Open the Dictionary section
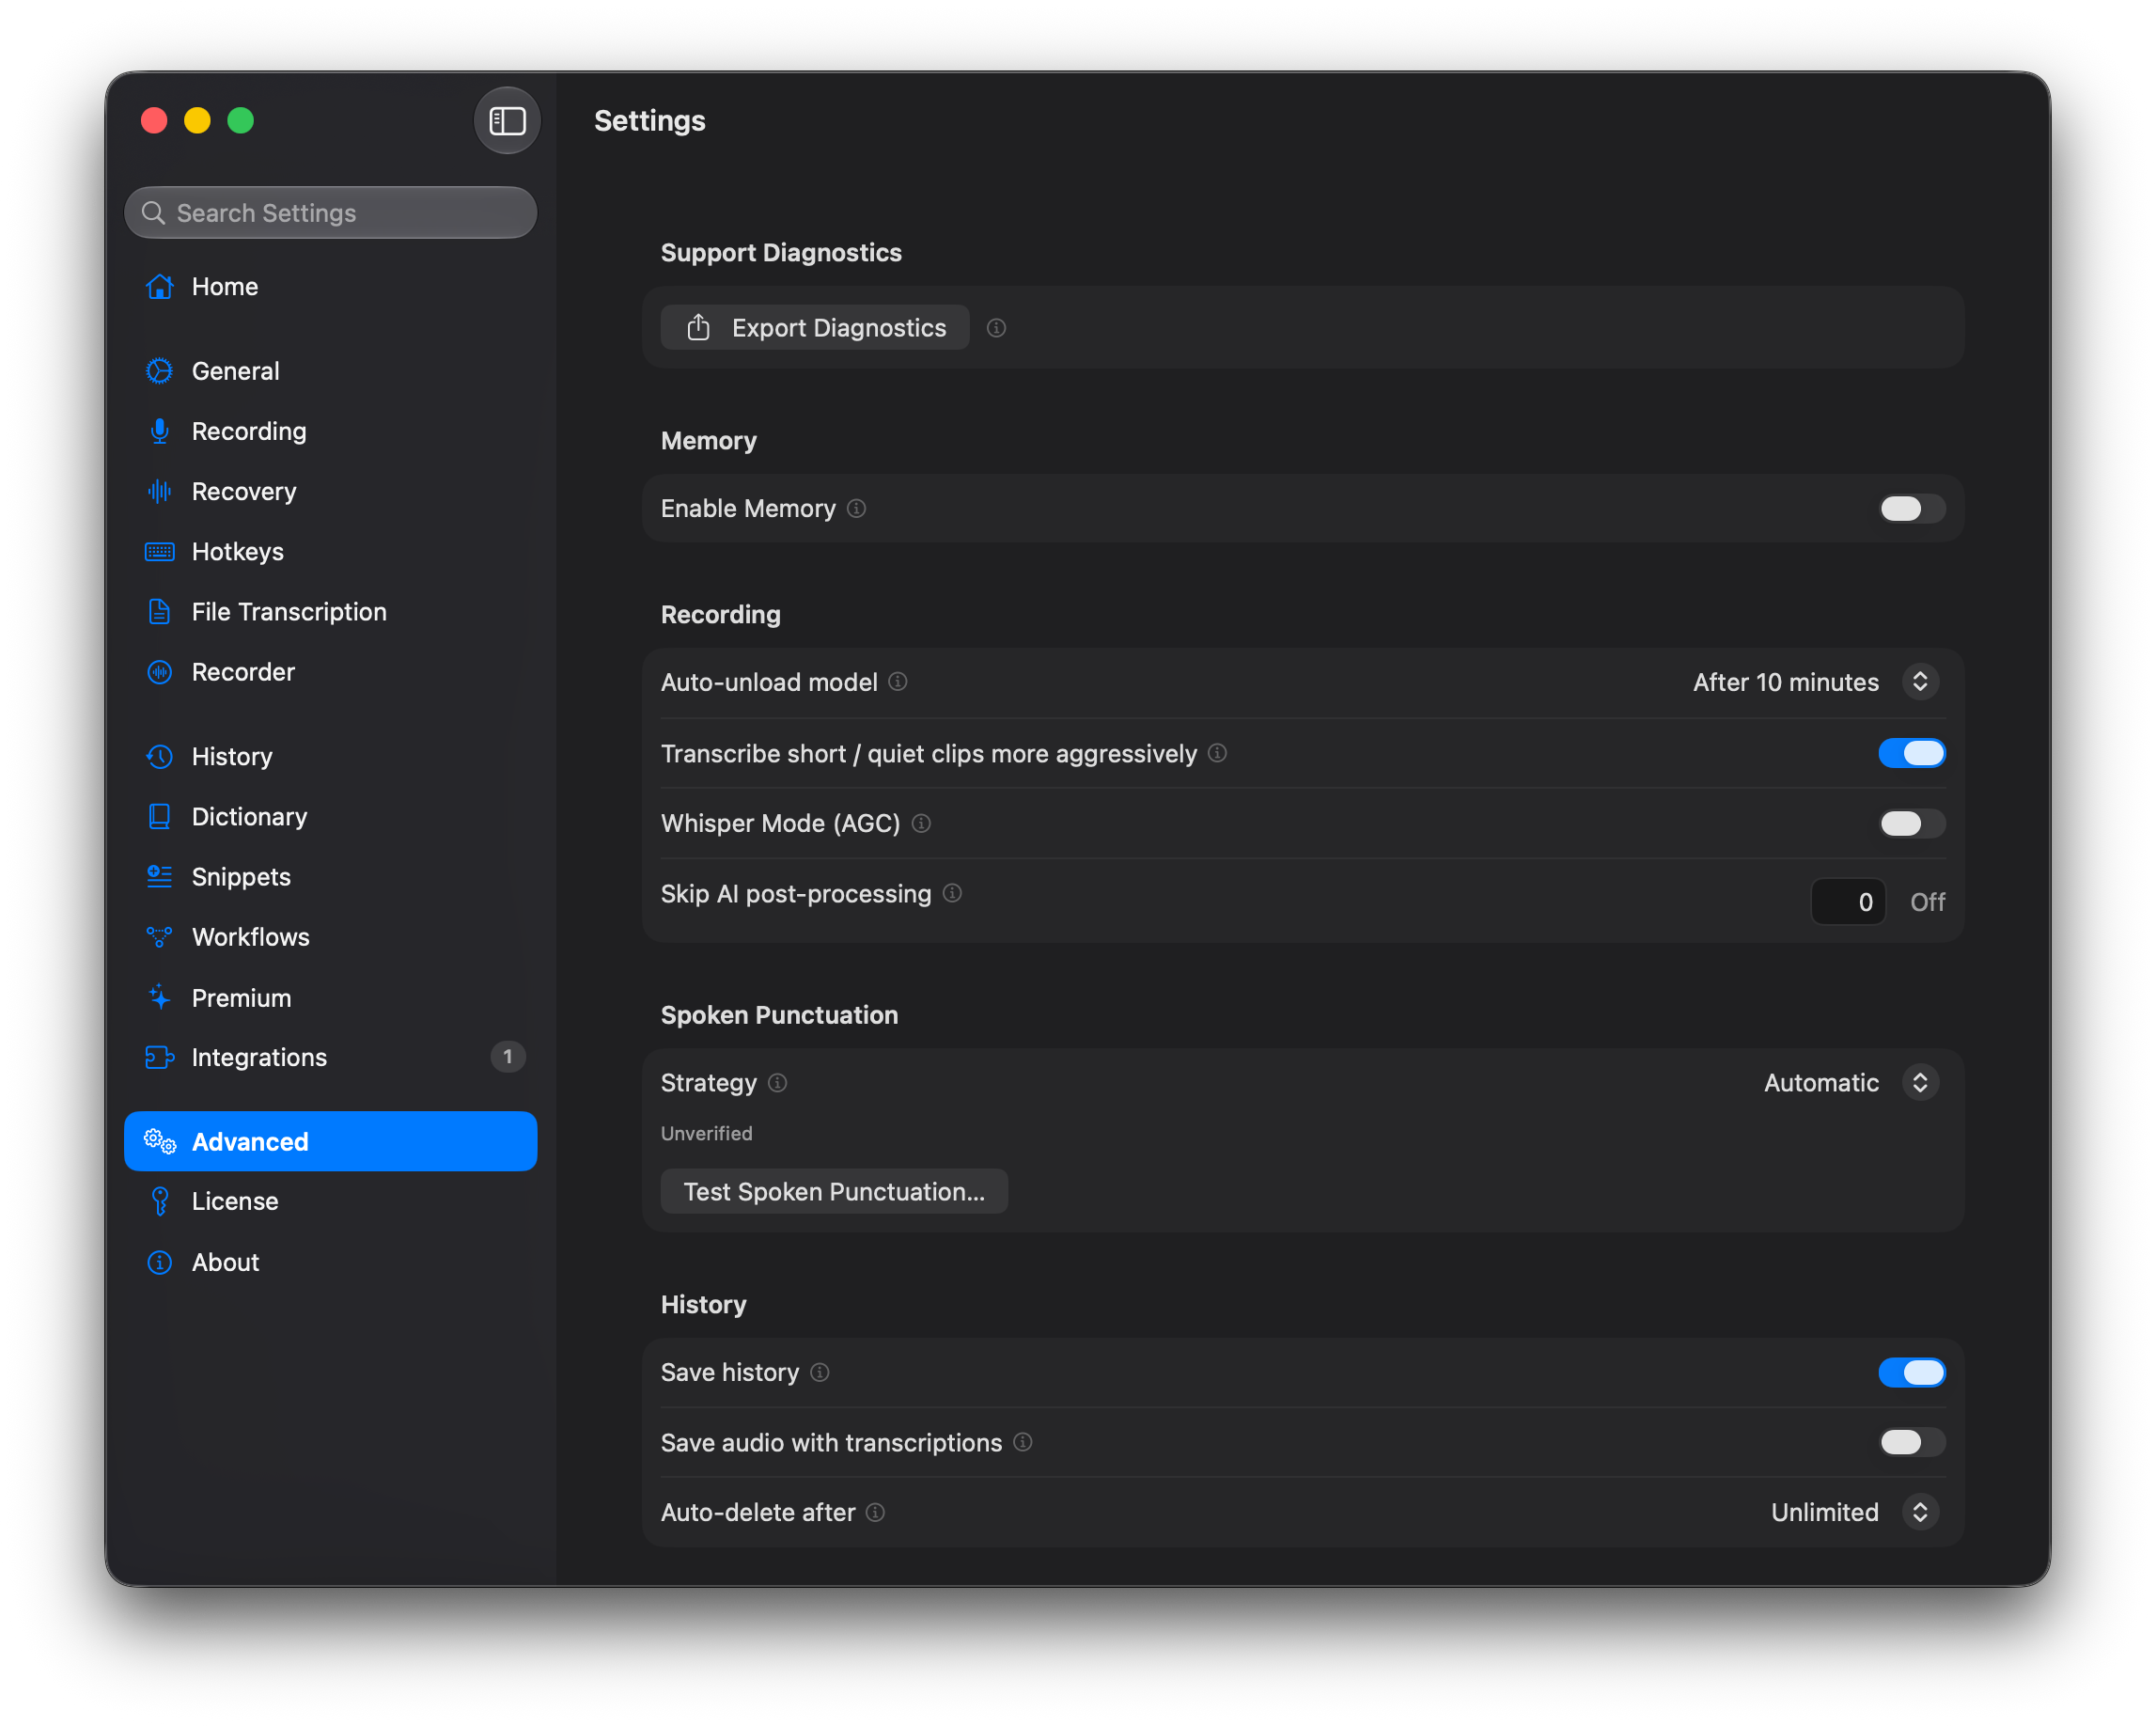 coord(331,817)
